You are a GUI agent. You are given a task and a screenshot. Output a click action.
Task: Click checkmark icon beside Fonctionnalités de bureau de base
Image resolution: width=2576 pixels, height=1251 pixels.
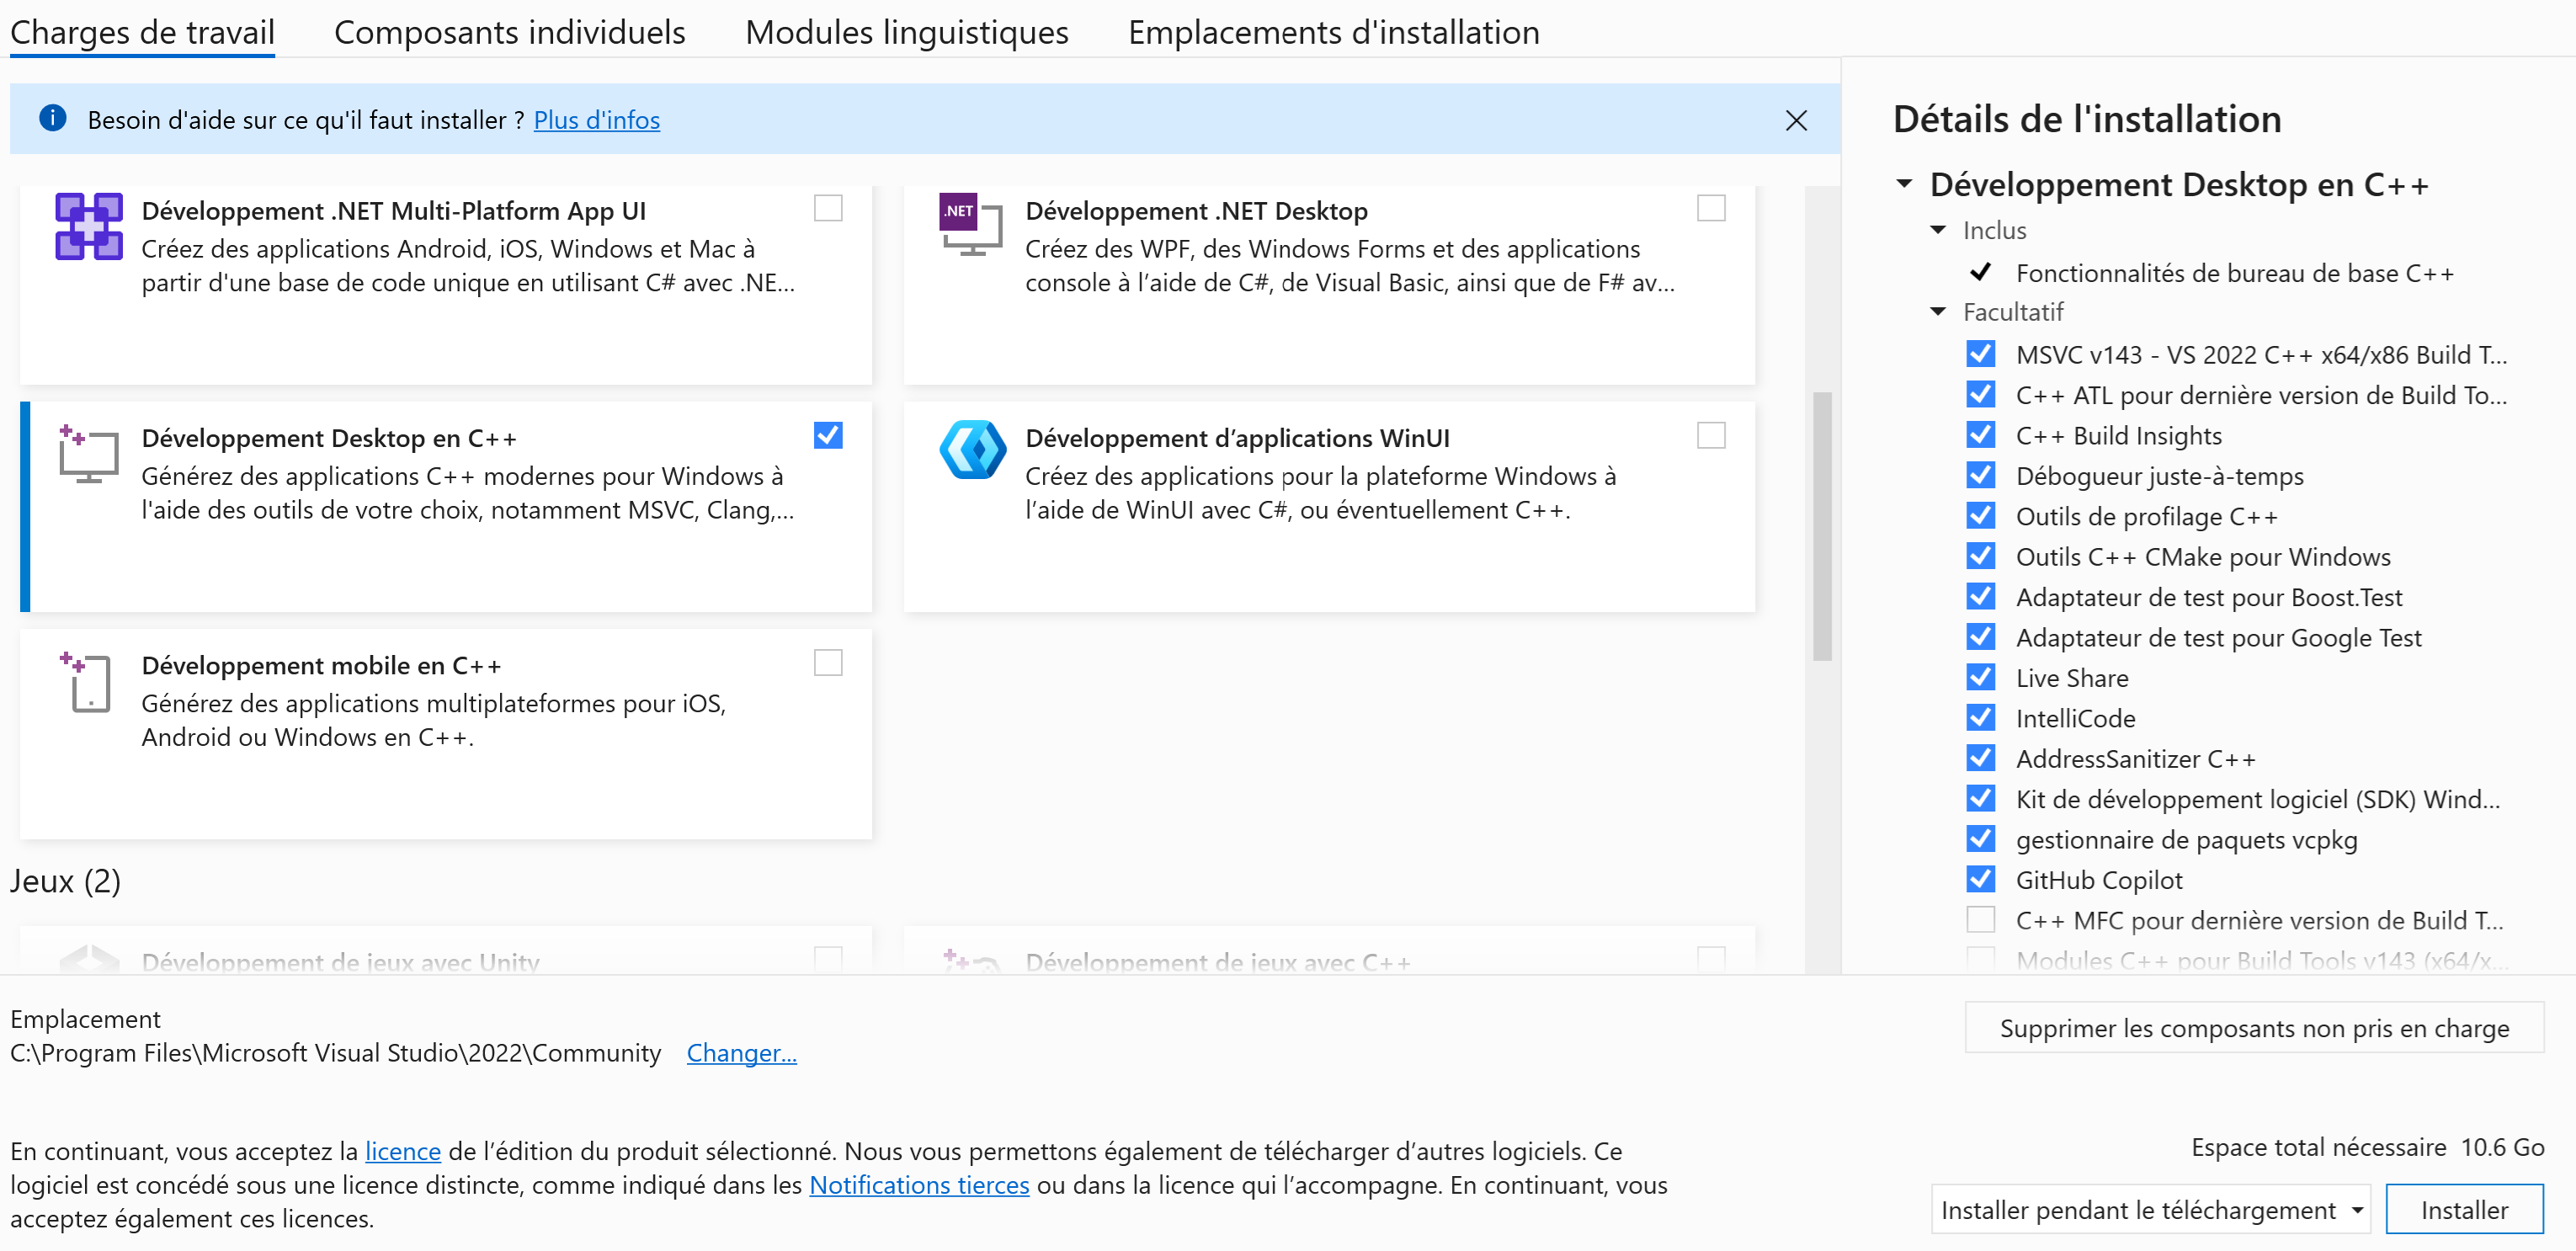click(x=1979, y=273)
